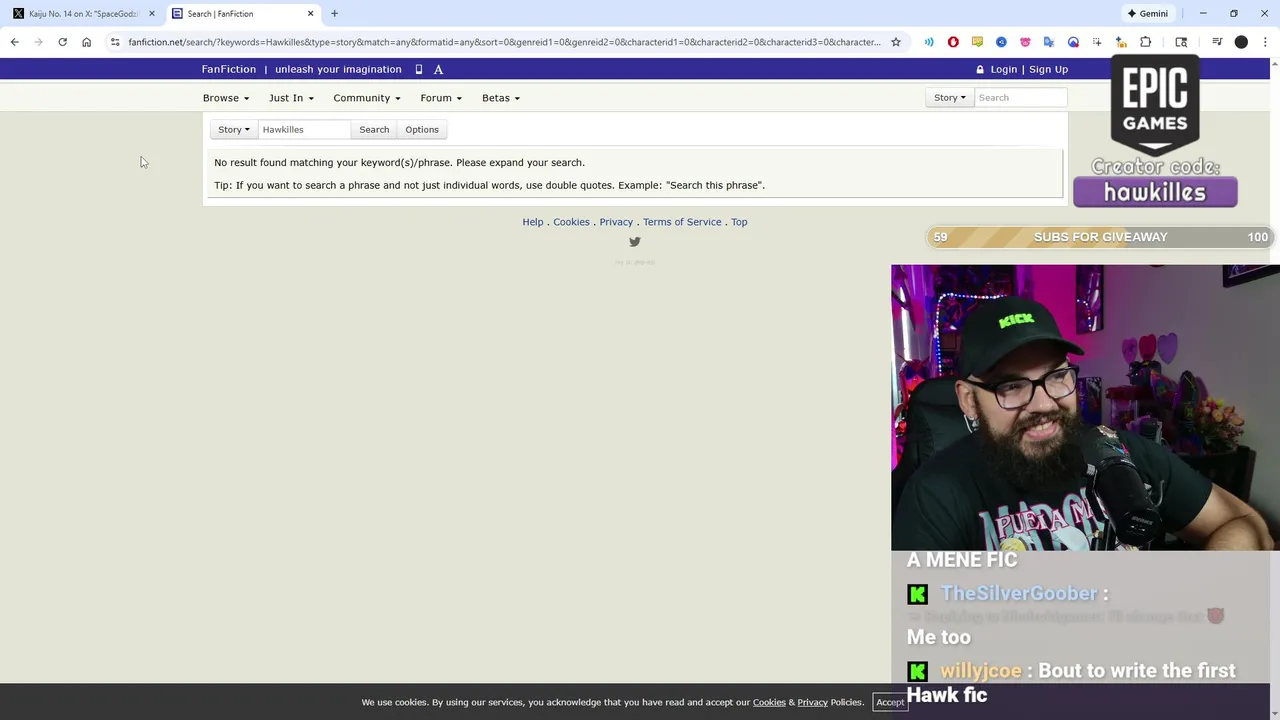This screenshot has width=1280, height=720.
Task: Click the 'No result found' message text
Action: 399,162
